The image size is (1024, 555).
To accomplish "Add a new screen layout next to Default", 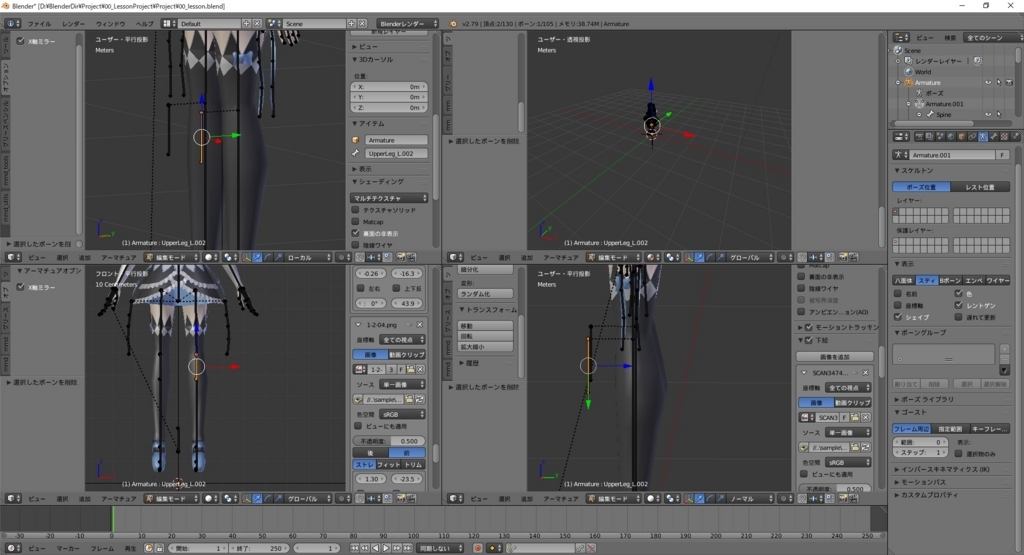I will tap(246, 24).
